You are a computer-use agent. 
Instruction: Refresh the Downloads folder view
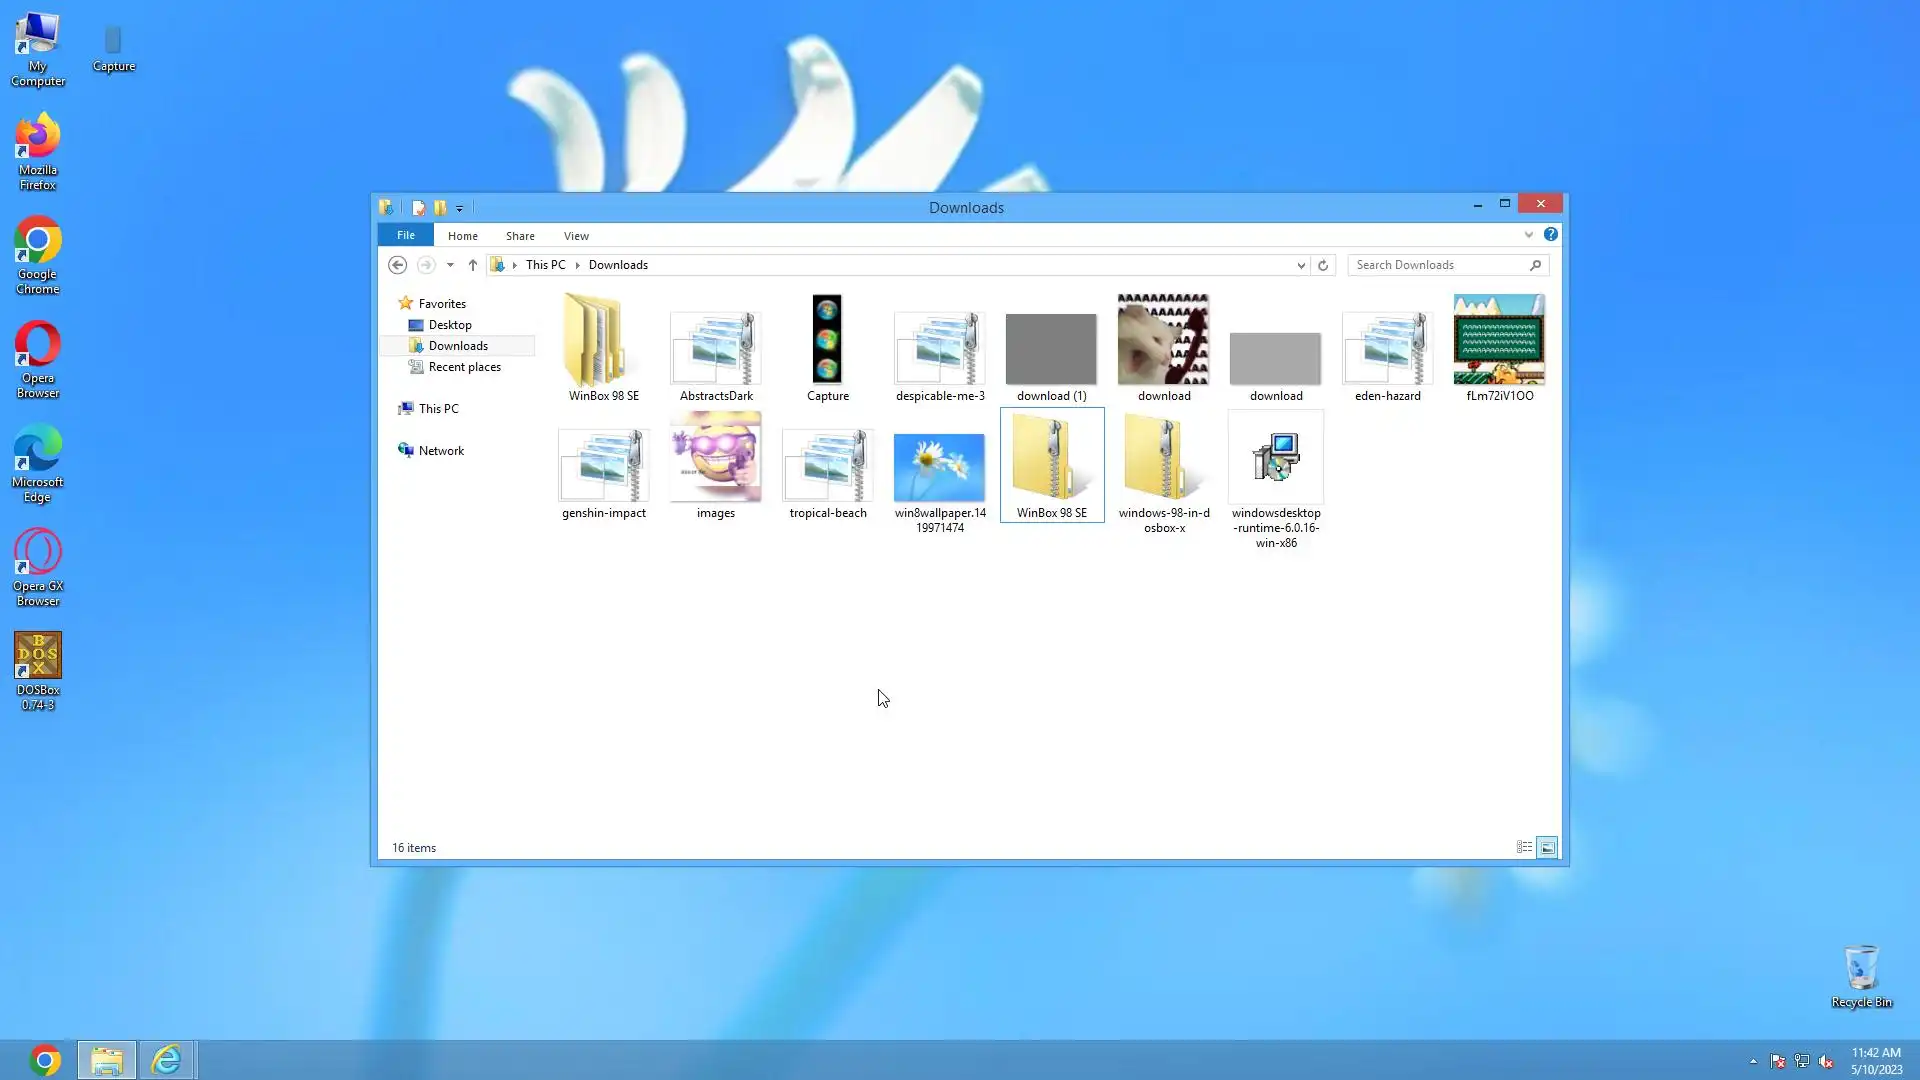tap(1323, 265)
